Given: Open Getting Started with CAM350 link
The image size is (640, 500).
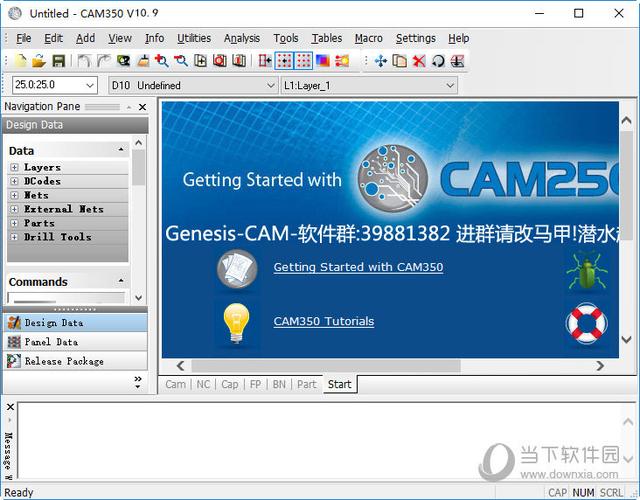Looking at the screenshot, I should tap(358, 267).
